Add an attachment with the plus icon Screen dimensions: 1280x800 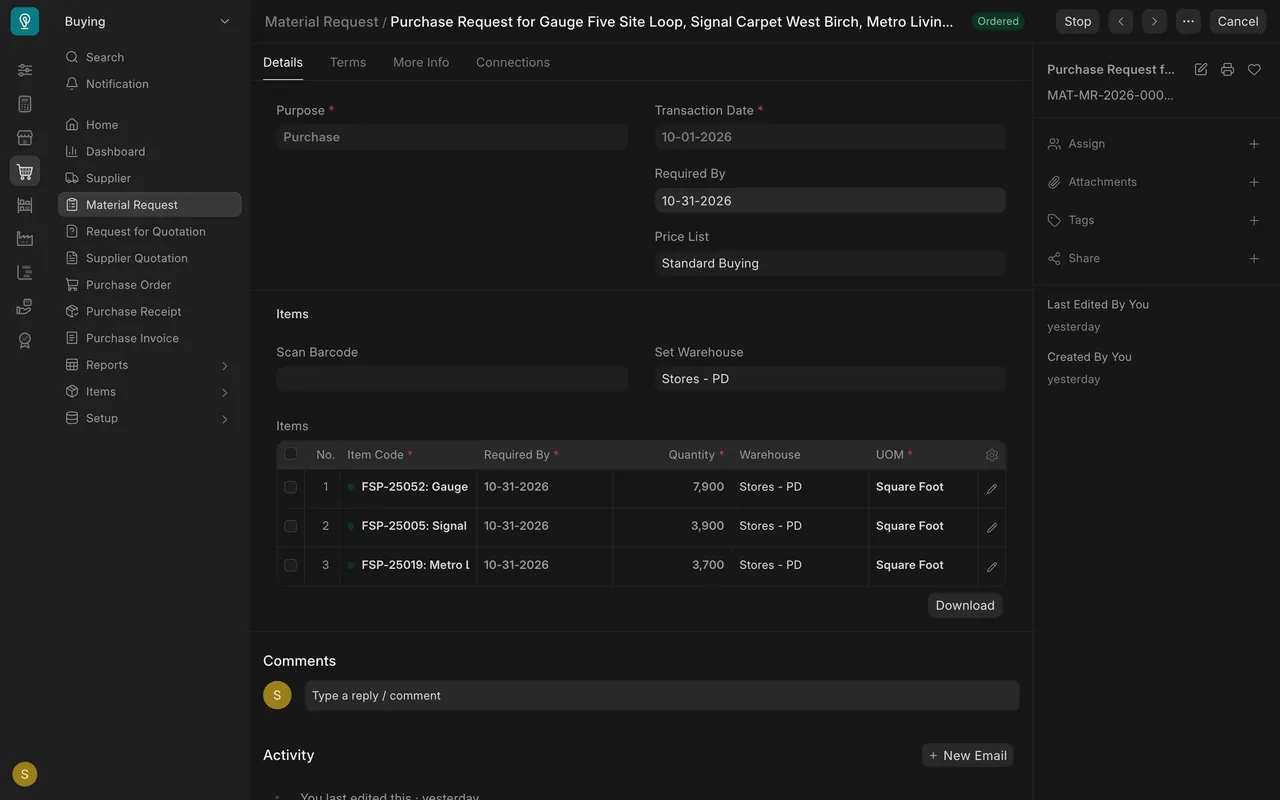[1254, 182]
